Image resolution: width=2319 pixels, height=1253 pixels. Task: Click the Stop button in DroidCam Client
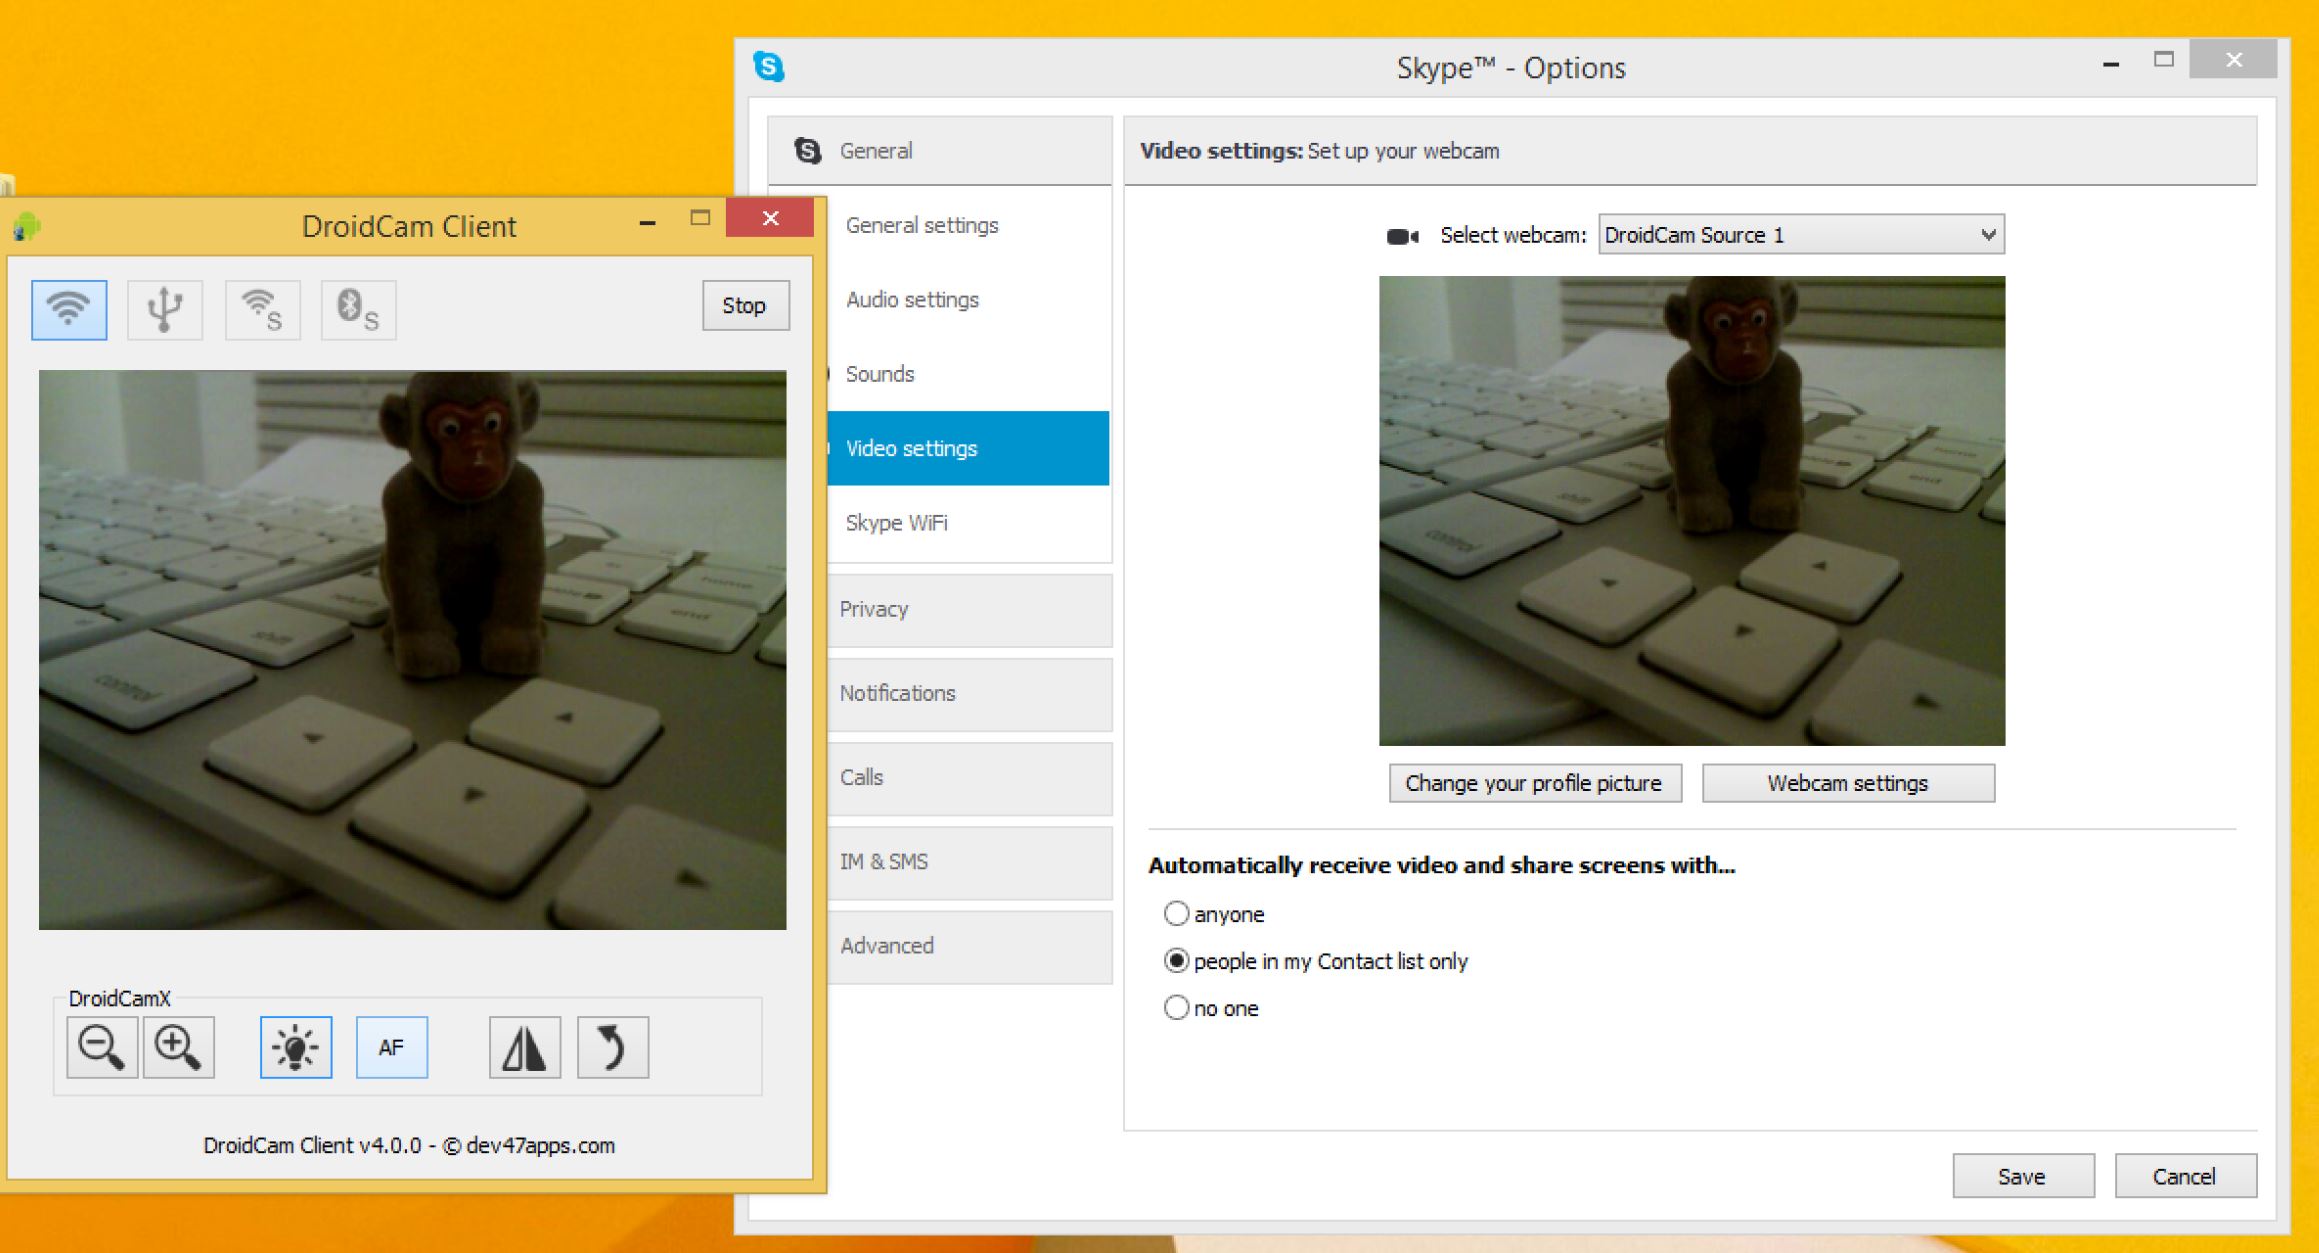point(742,304)
